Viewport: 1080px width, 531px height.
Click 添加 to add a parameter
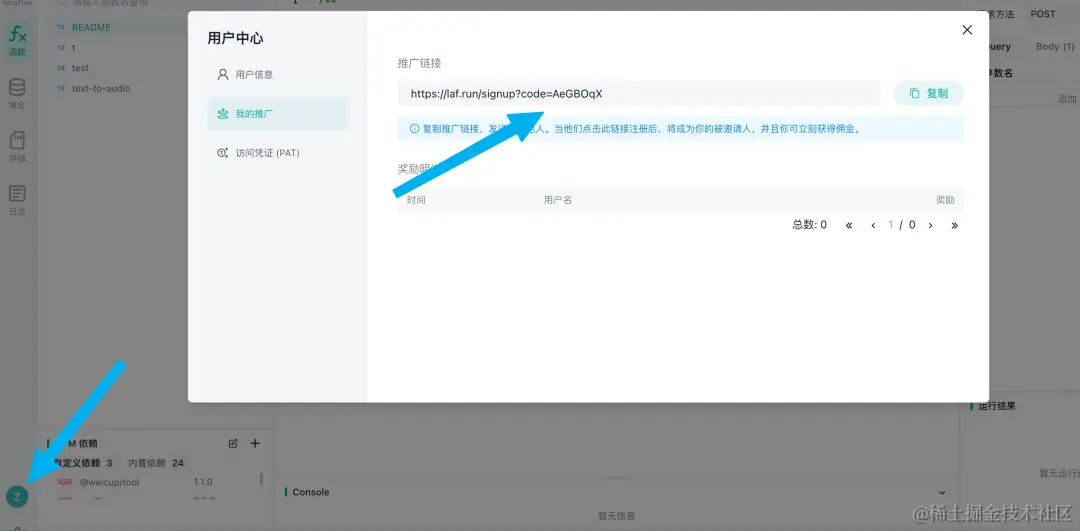pos(1067,99)
